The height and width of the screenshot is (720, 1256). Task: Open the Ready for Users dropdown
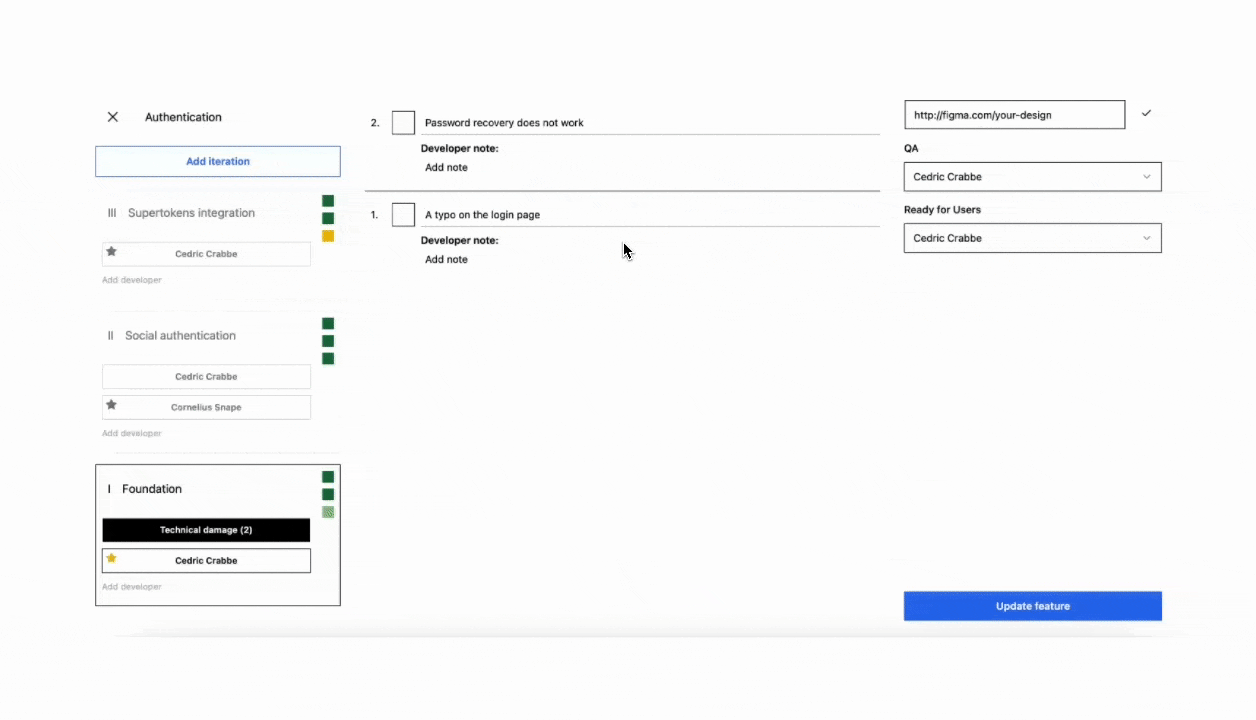pyautogui.click(x=1032, y=238)
